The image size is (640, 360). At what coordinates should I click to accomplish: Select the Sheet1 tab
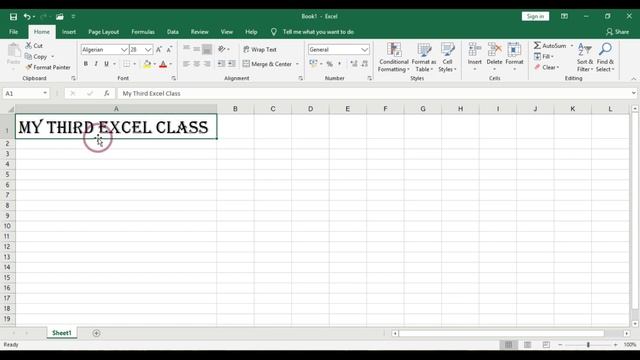pyautogui.click(x=62, y=333)
